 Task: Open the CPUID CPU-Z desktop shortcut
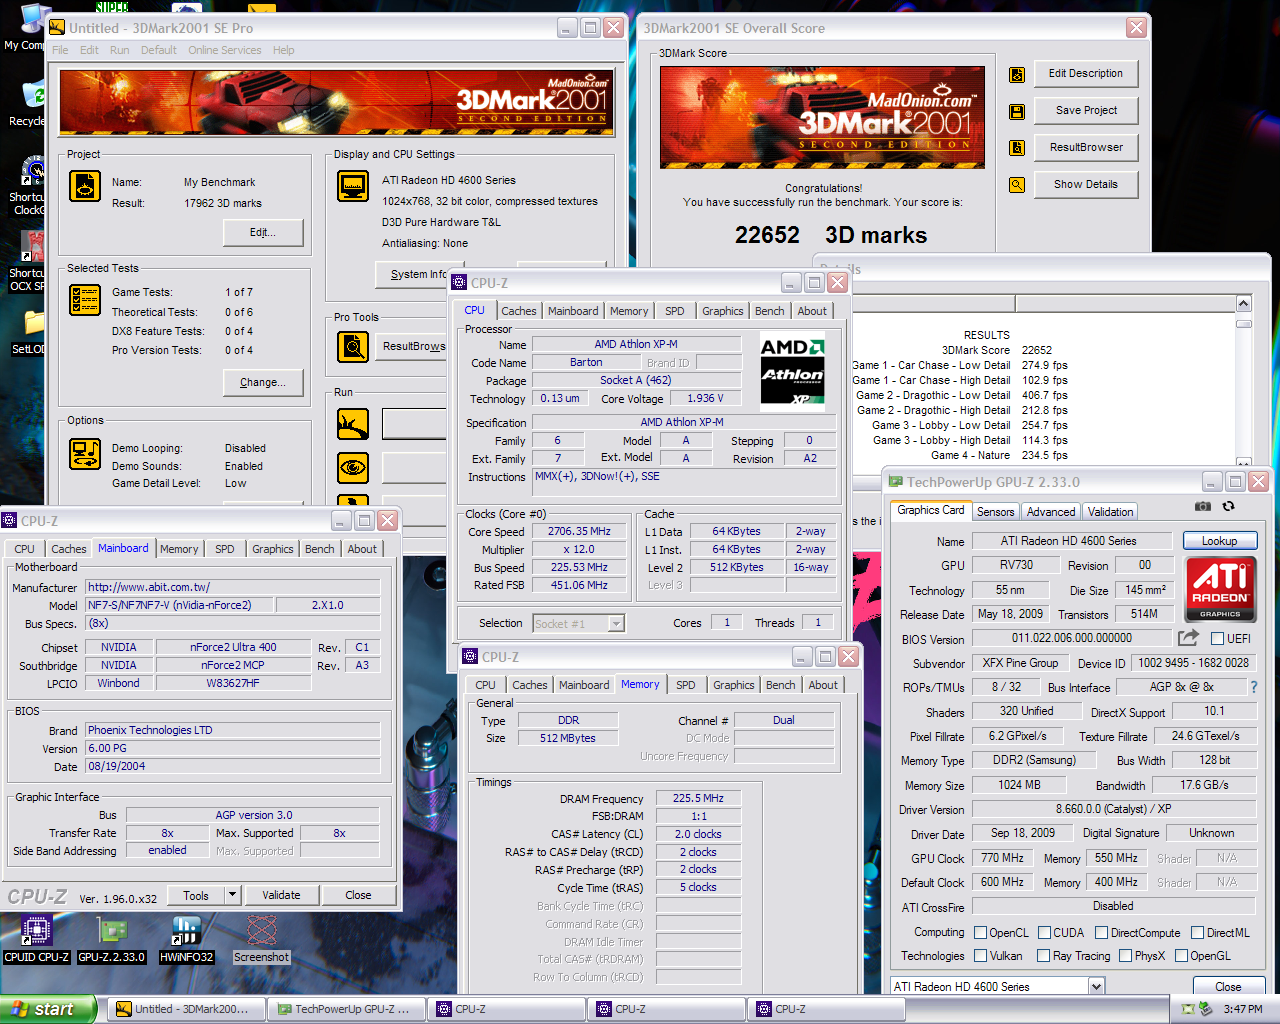pyautogui.click(x=37, y=940)
